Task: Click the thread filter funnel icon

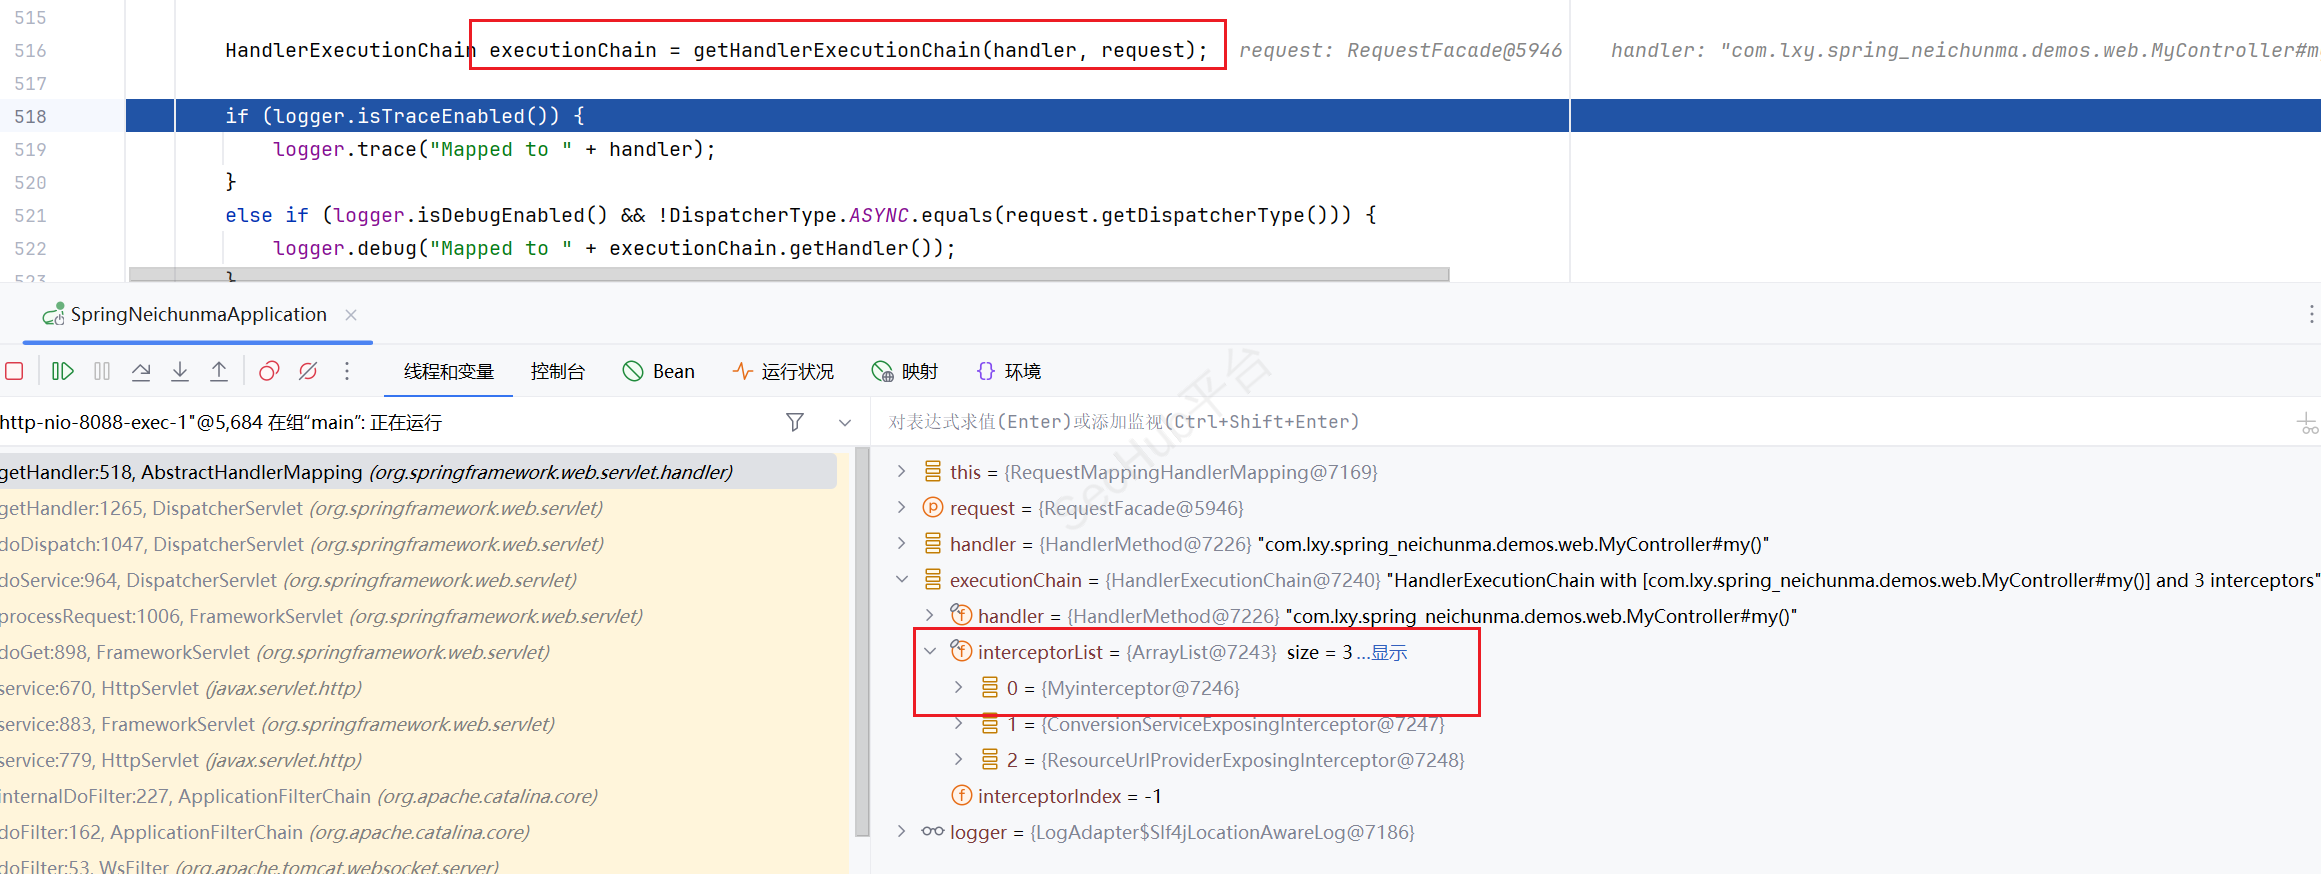Action: 795,422
